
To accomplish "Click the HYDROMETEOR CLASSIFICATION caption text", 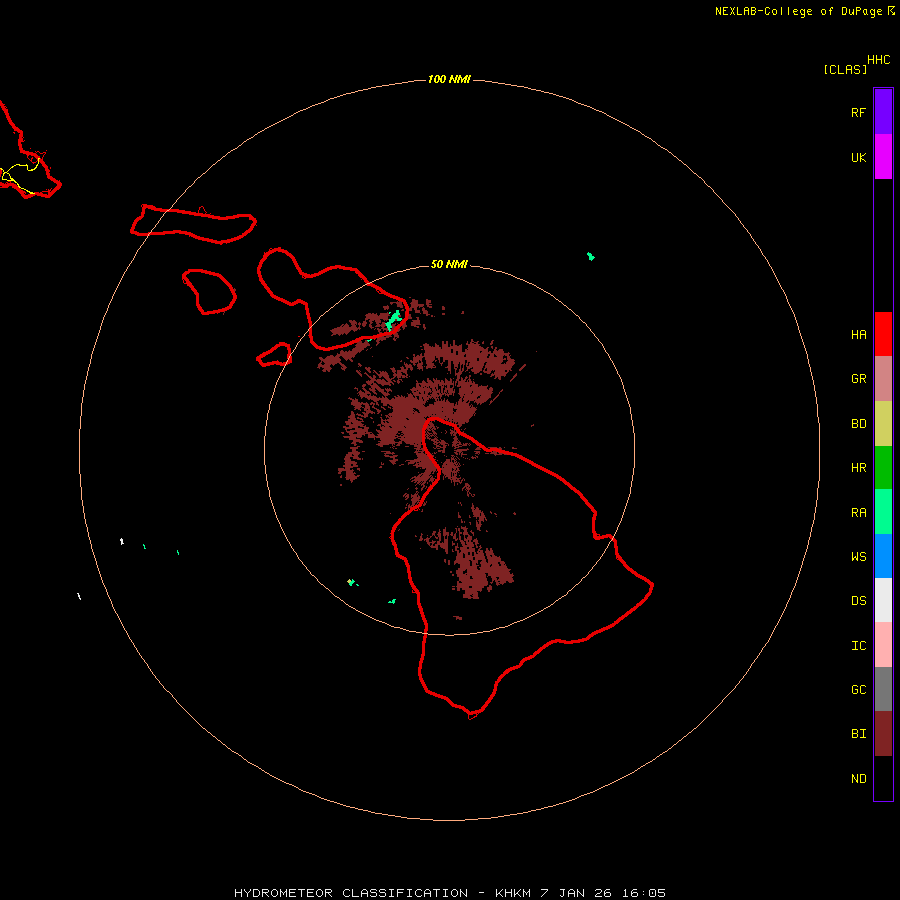I will tap(351, 893).
